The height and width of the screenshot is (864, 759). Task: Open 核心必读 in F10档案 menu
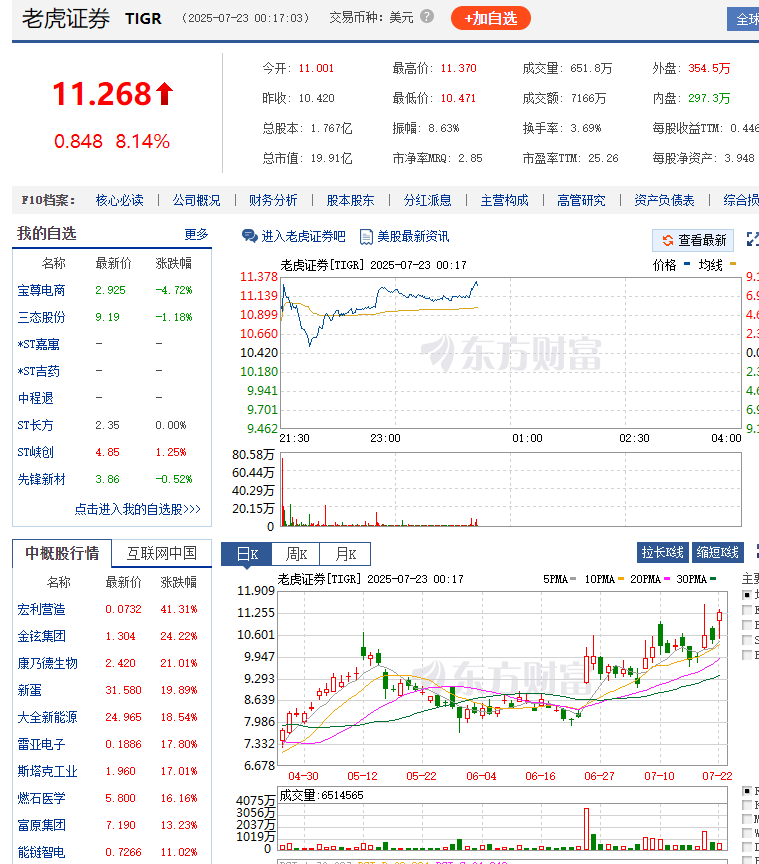(120, 200)
